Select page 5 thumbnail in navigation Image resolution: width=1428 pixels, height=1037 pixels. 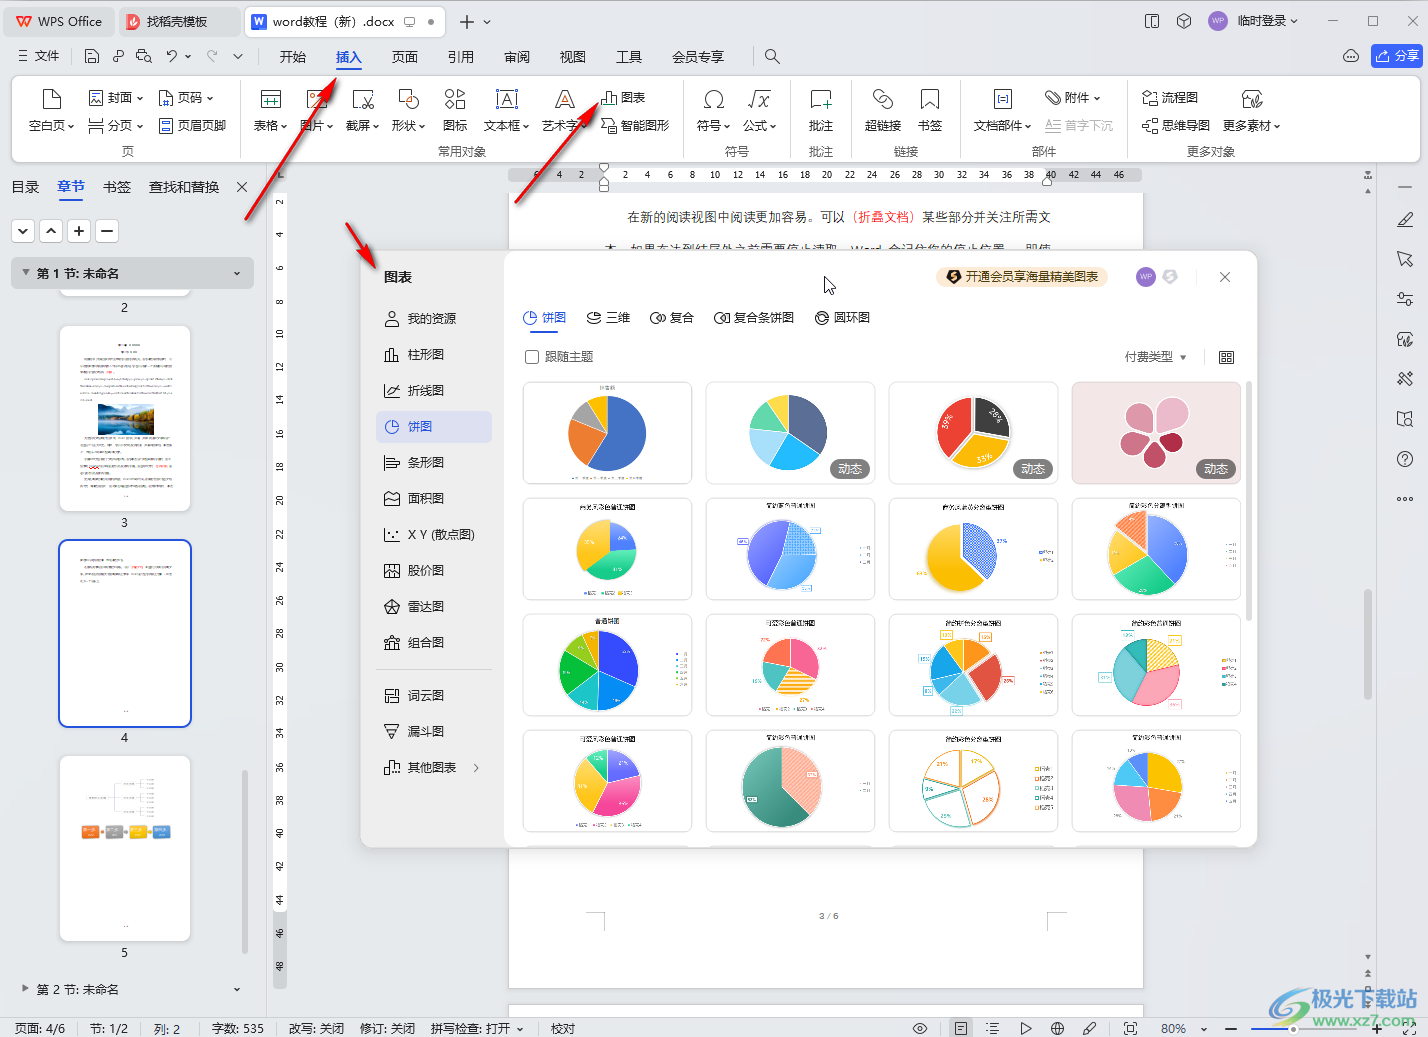pos(125,848)
